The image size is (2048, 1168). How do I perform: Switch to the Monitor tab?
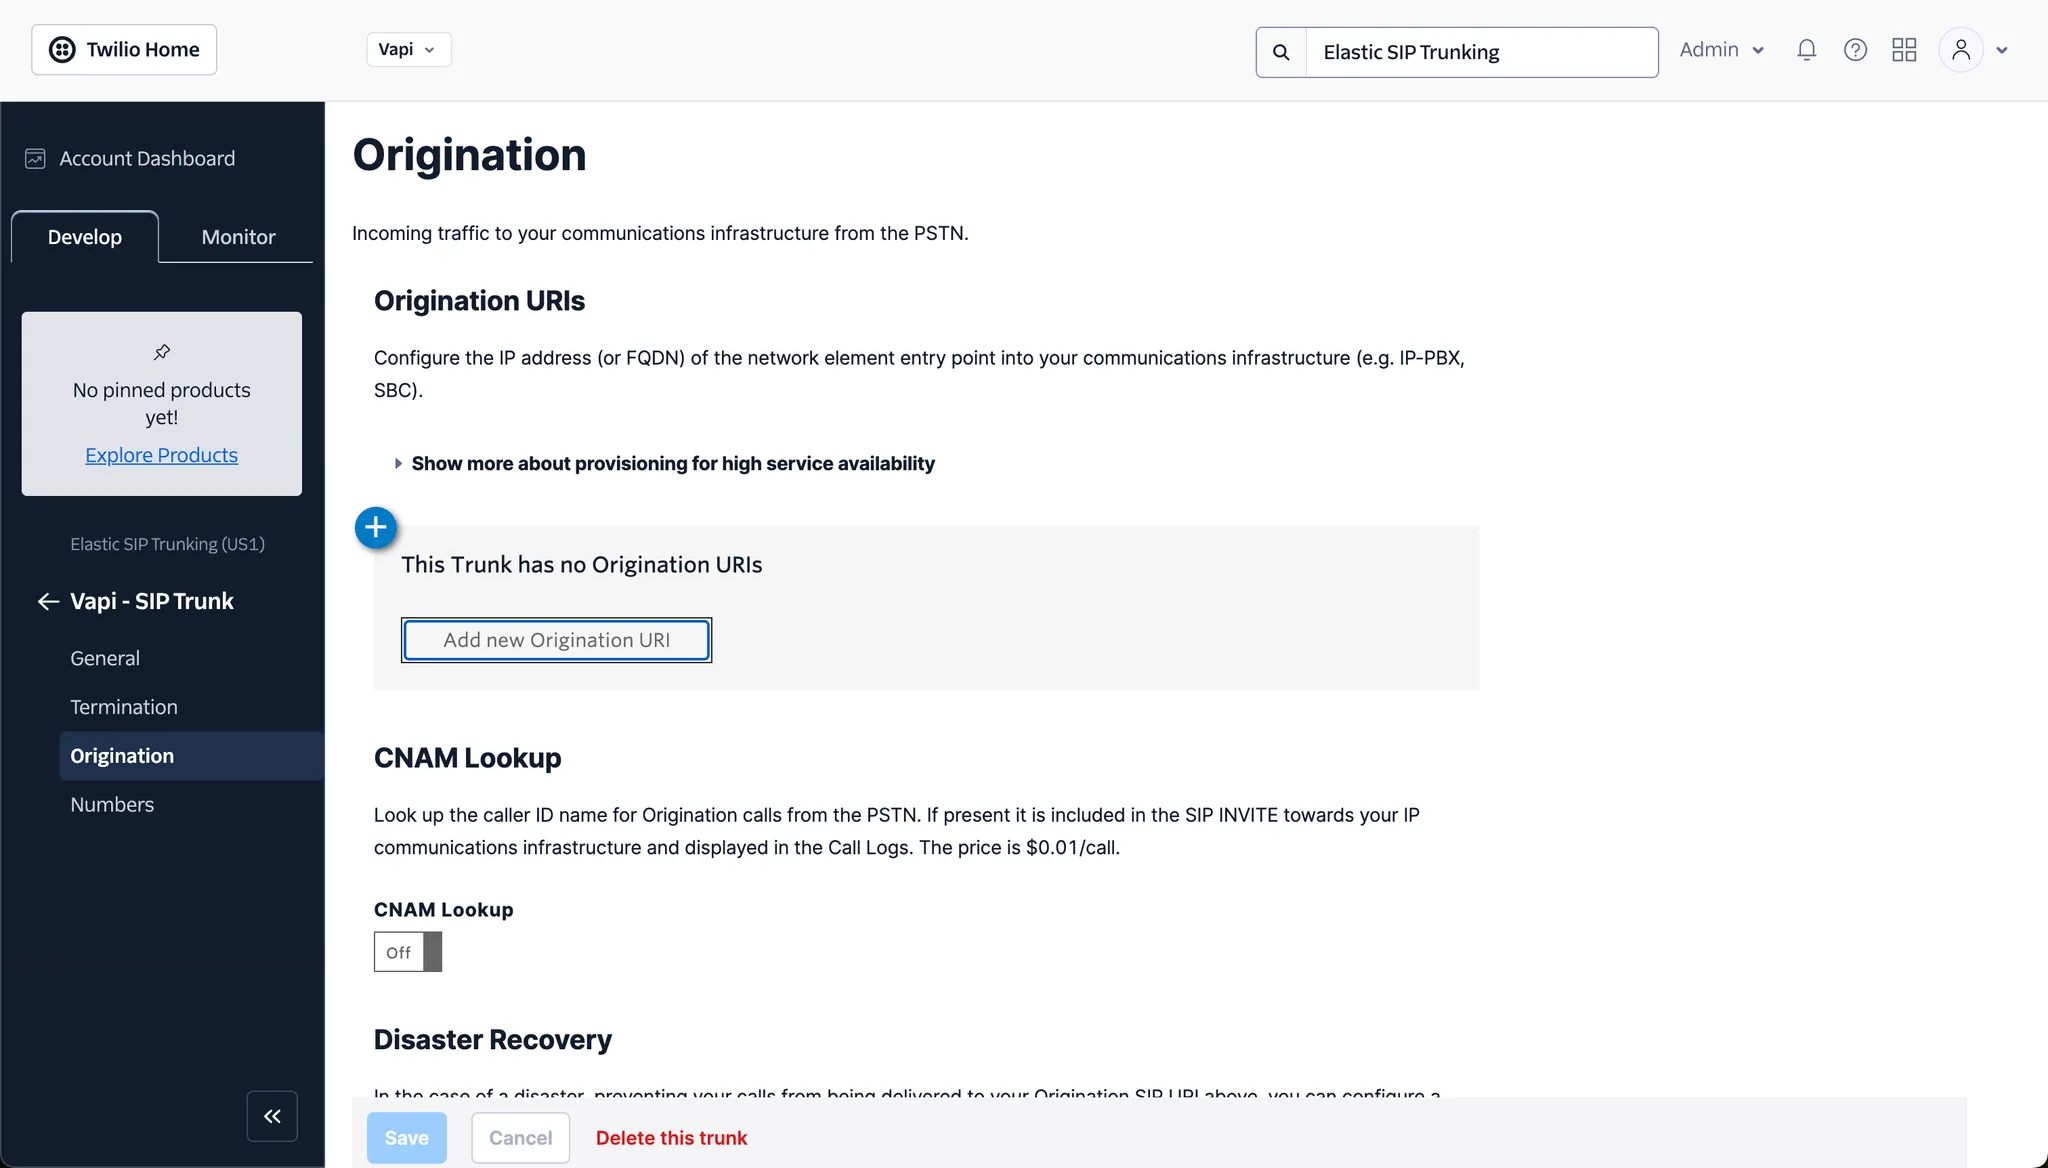pyautogui.click(x=237, y=237)
